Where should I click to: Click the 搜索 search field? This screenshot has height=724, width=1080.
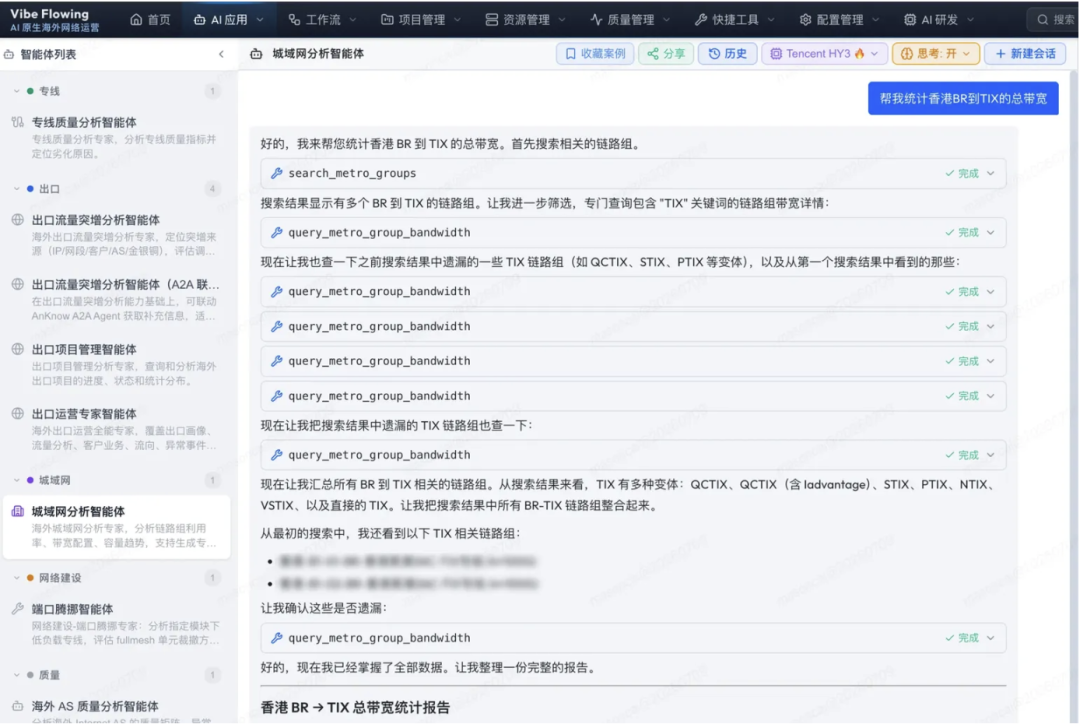tap(1054, 19)
